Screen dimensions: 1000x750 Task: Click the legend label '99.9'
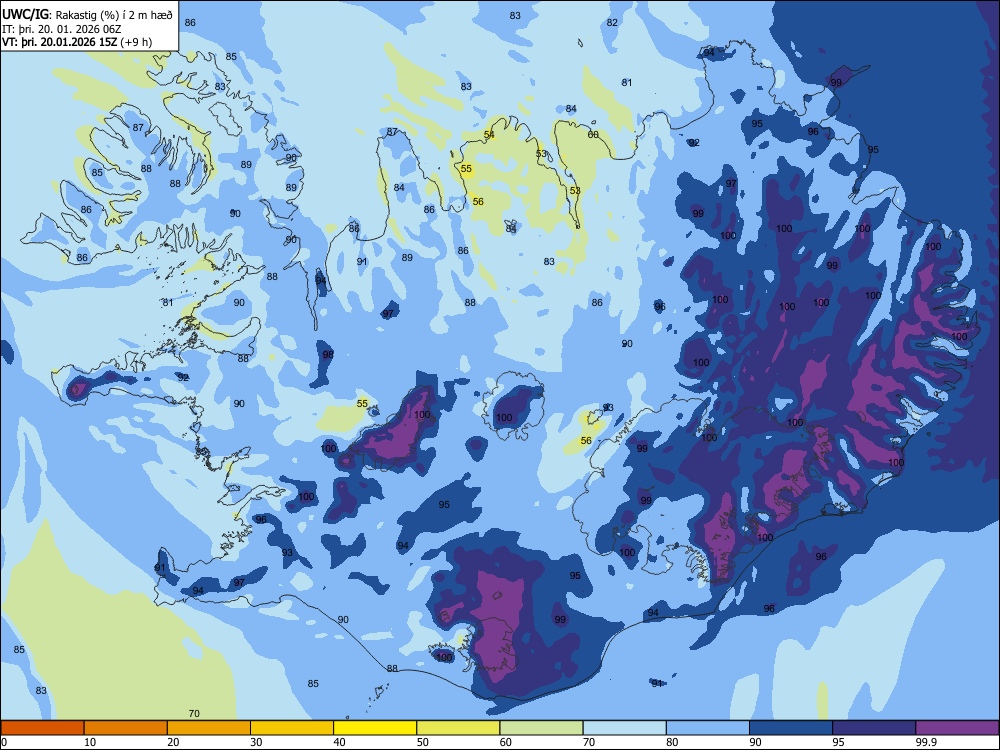point(926,742)
